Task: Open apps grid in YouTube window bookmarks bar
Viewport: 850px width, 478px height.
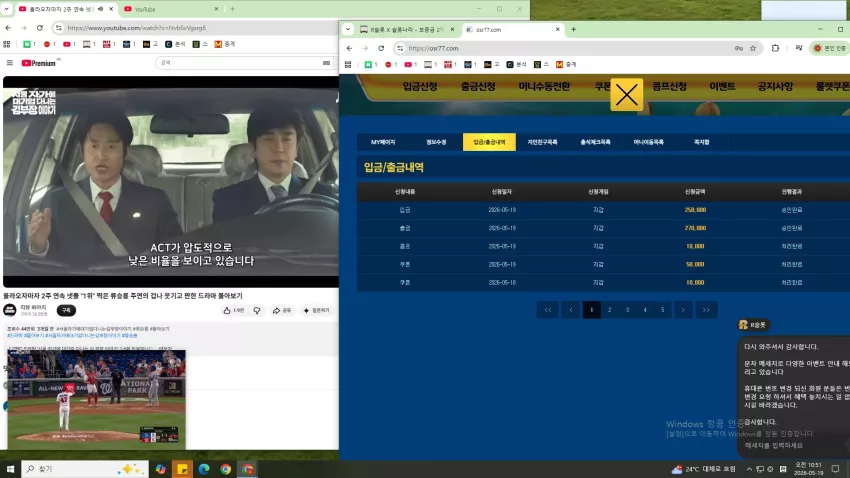Action: (7, 44)
